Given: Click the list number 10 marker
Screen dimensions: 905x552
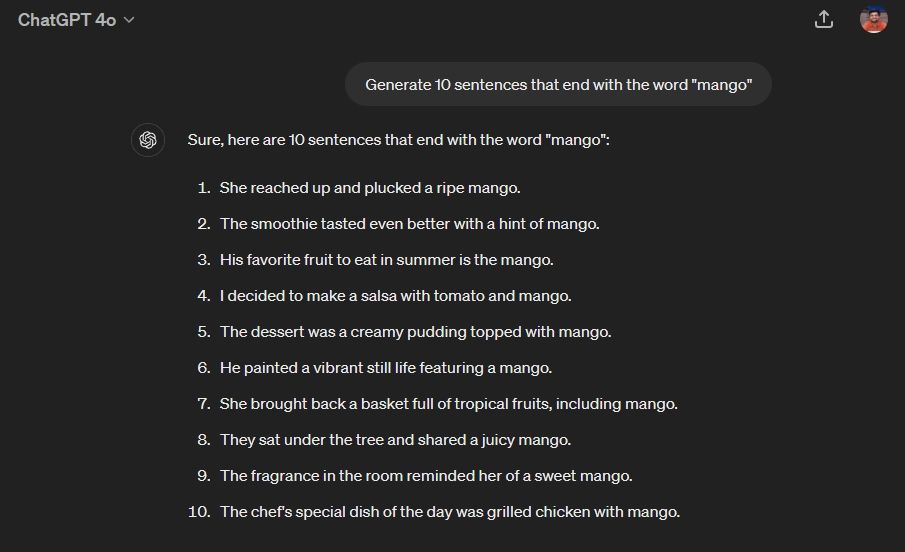Looking at the screenshot, I should [x=199, y=512].
